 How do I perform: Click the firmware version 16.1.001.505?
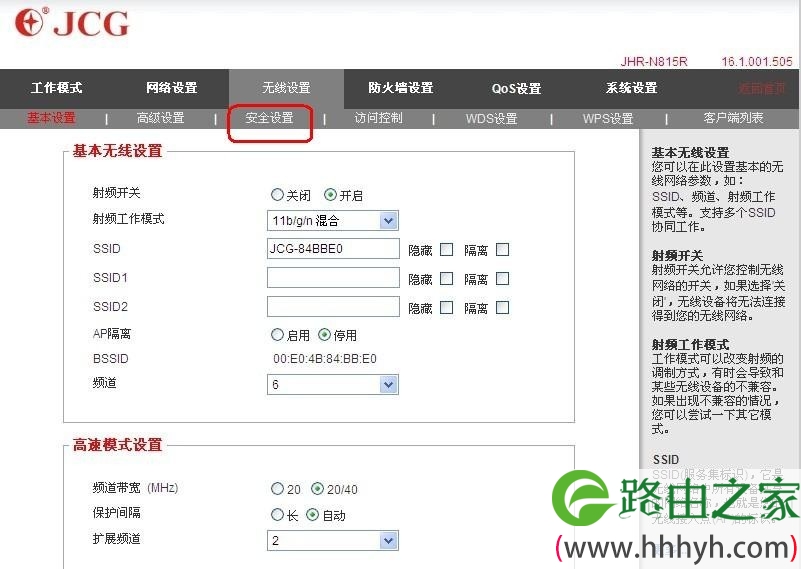point(757,62)
